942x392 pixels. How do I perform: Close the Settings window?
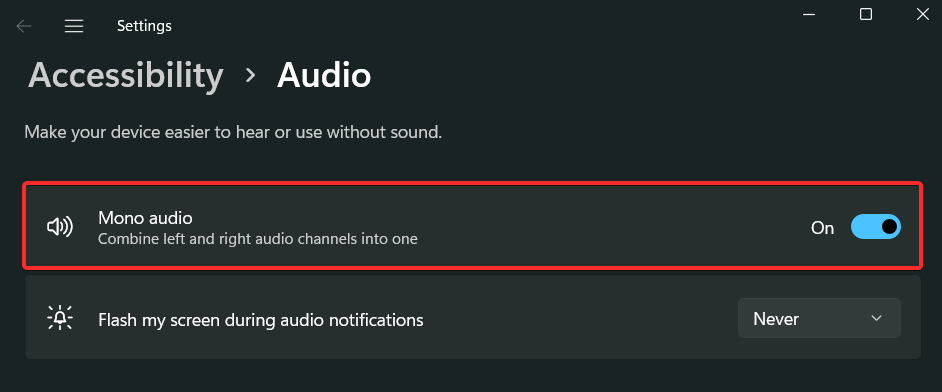click(922, 14)
